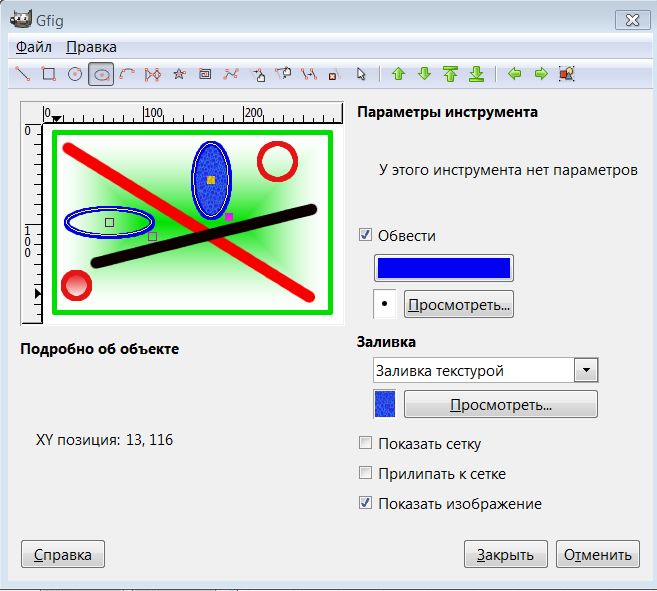The height and width of the screenshot is (591, 657).
Task: Raise selected object with single up arrow
Action: pos(398,74)
